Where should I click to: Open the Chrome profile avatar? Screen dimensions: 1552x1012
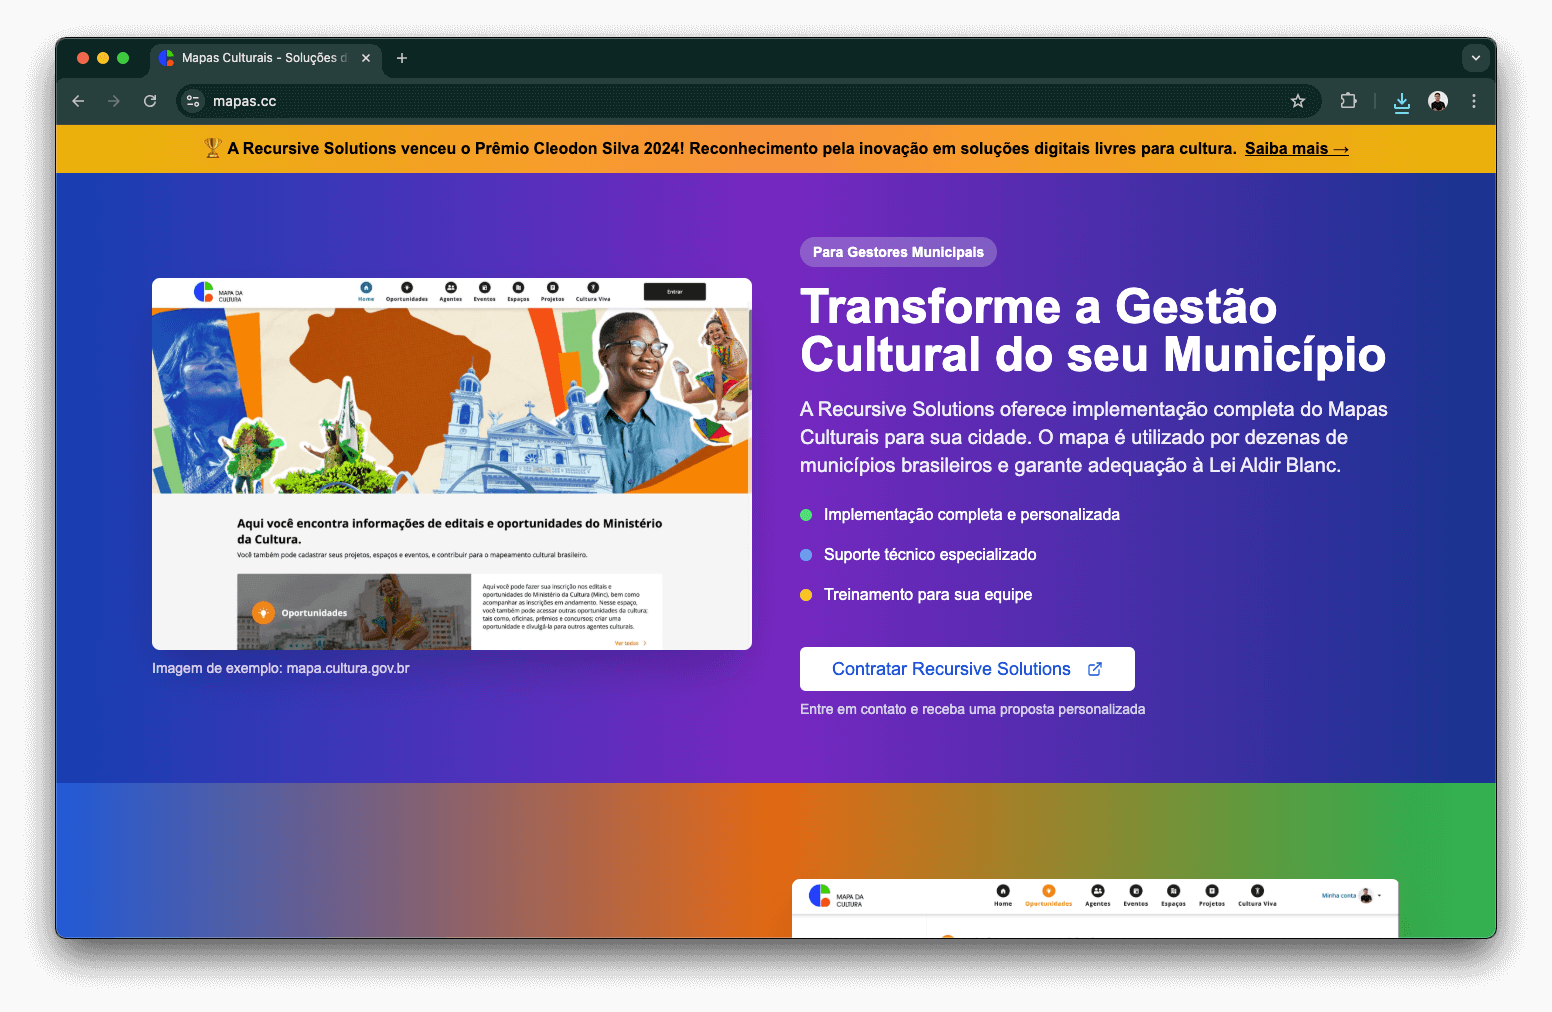click(x=1437, y=101)
